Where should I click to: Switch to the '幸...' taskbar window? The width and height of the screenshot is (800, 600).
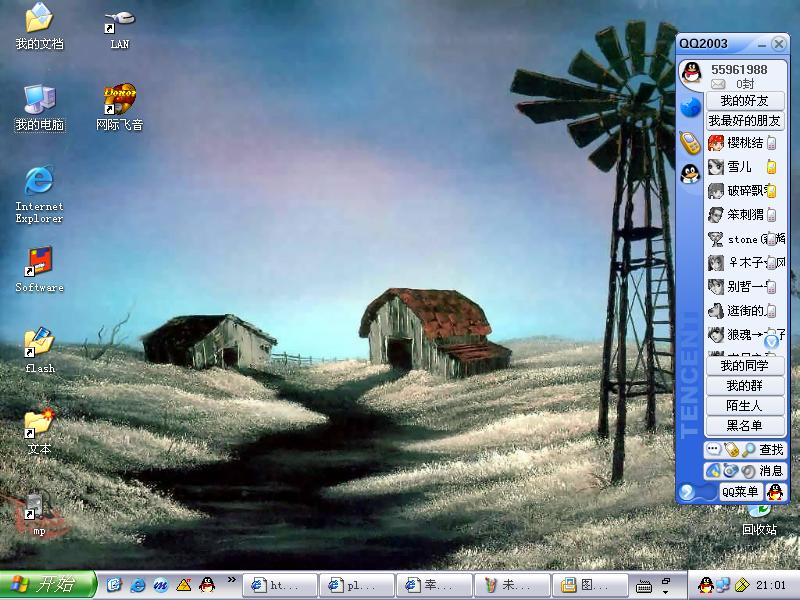click(434, 585)
